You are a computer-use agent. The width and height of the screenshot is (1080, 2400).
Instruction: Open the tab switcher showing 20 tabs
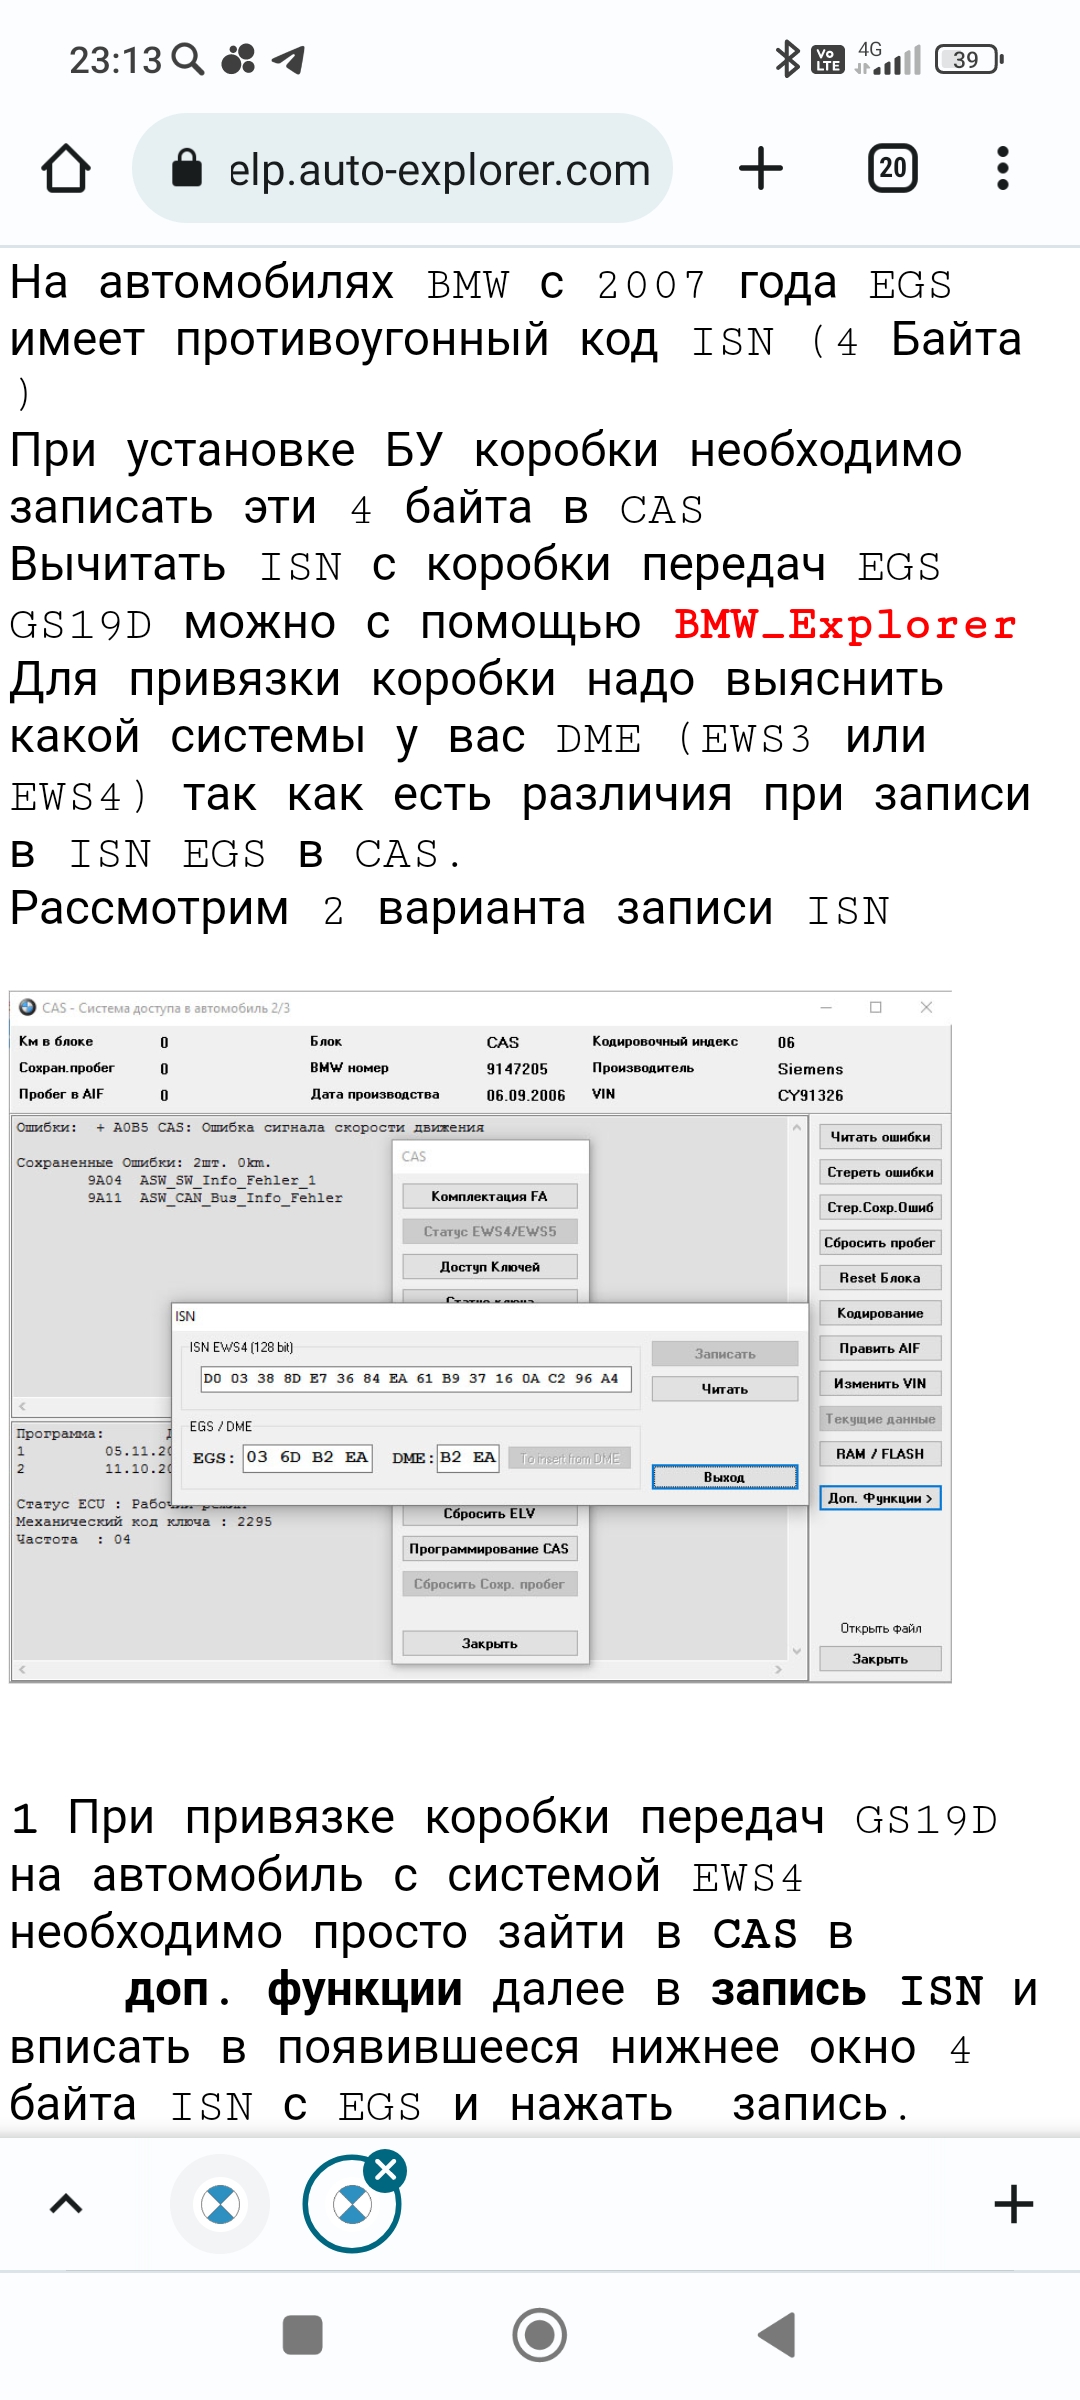[x=892, y=168]
